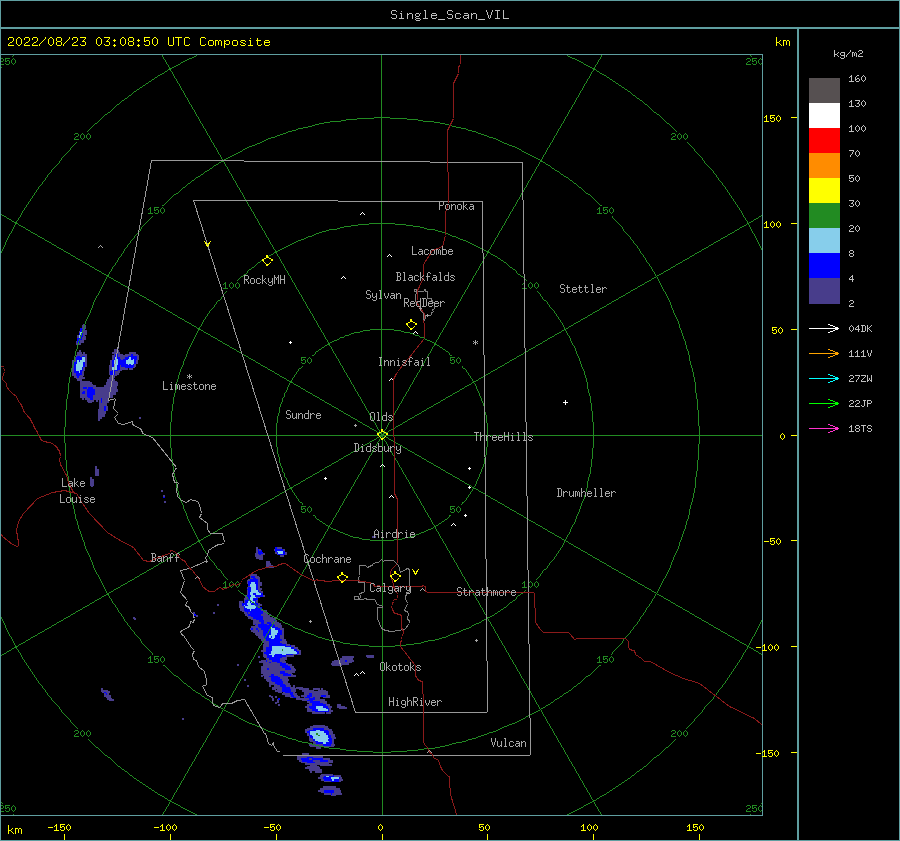Select the yellow diamond marker under Cochrane
The height and width of the screenshot is (841, 900).
pos(342,577)
